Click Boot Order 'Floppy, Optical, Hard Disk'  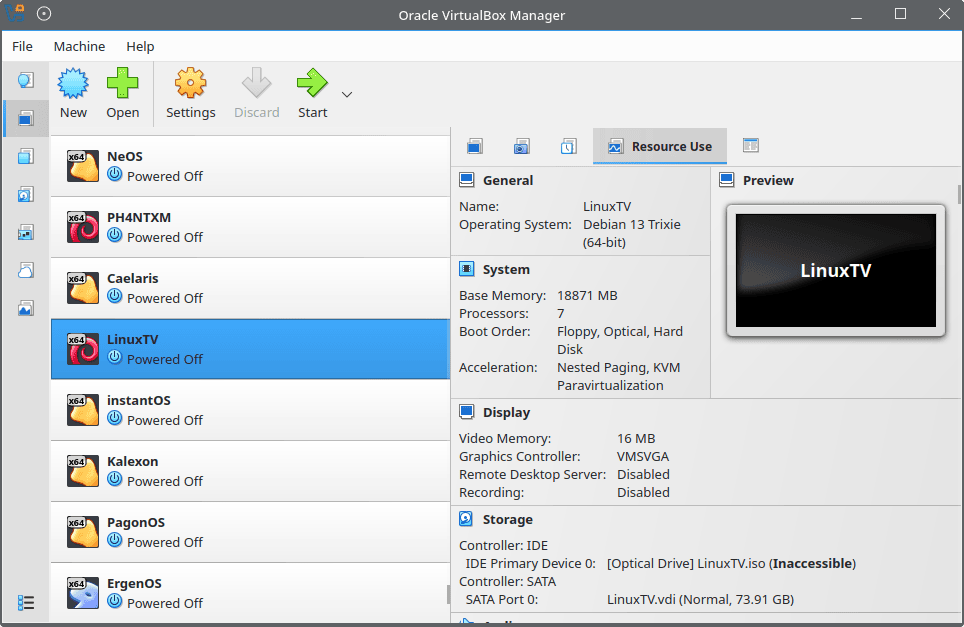(620, 341)
